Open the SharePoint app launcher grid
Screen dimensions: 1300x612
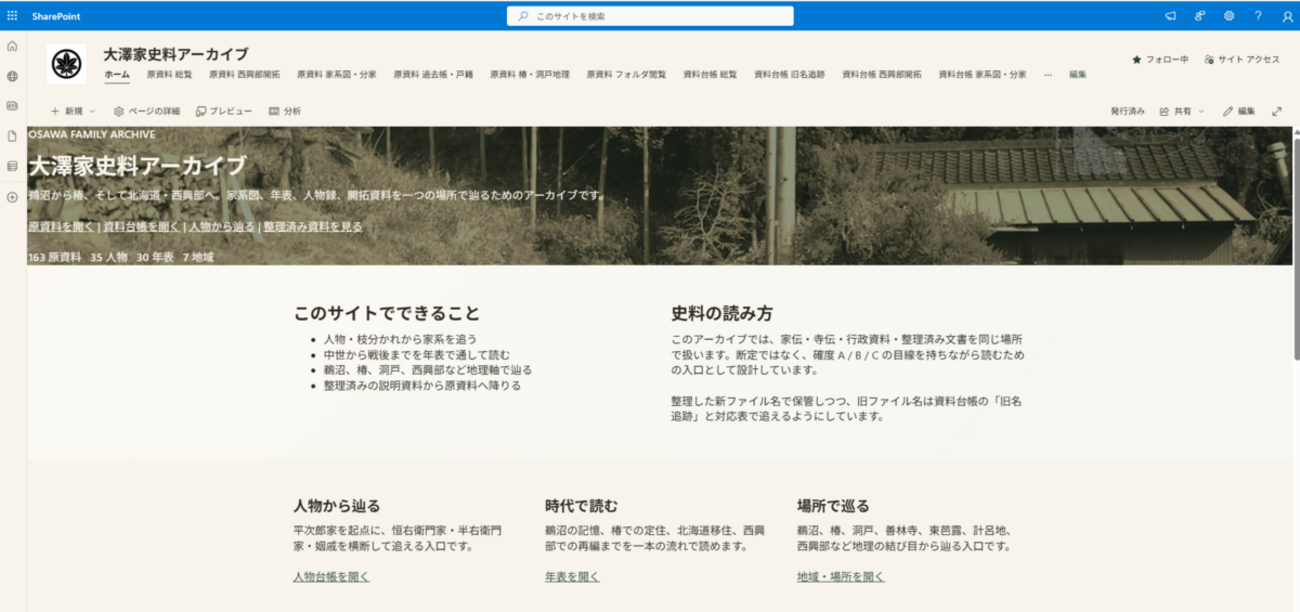[x=12, y=16]
